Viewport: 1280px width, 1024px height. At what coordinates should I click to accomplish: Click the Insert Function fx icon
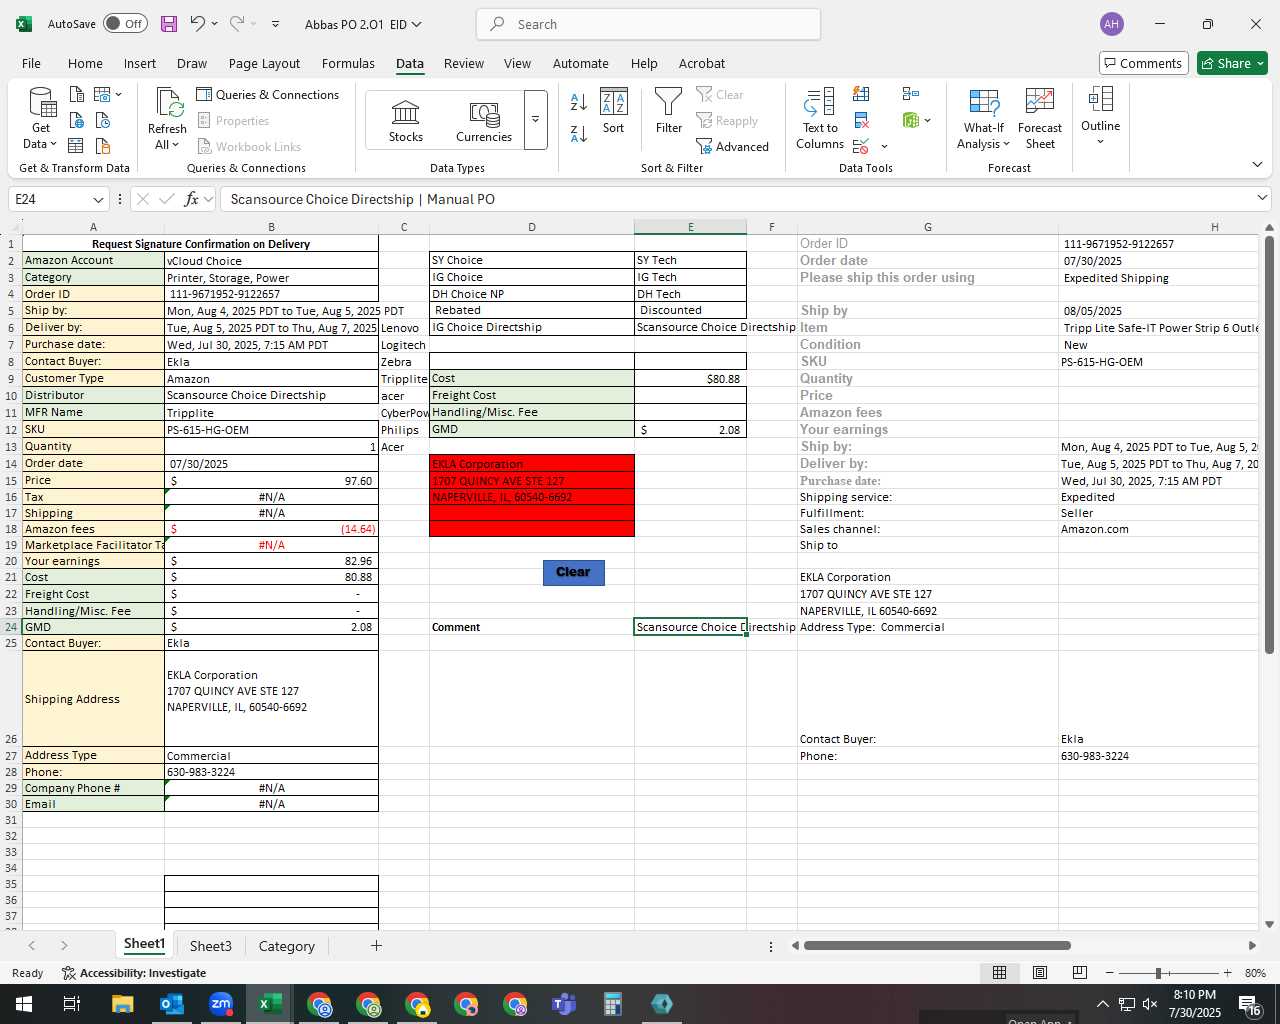[x=192, y=199]
